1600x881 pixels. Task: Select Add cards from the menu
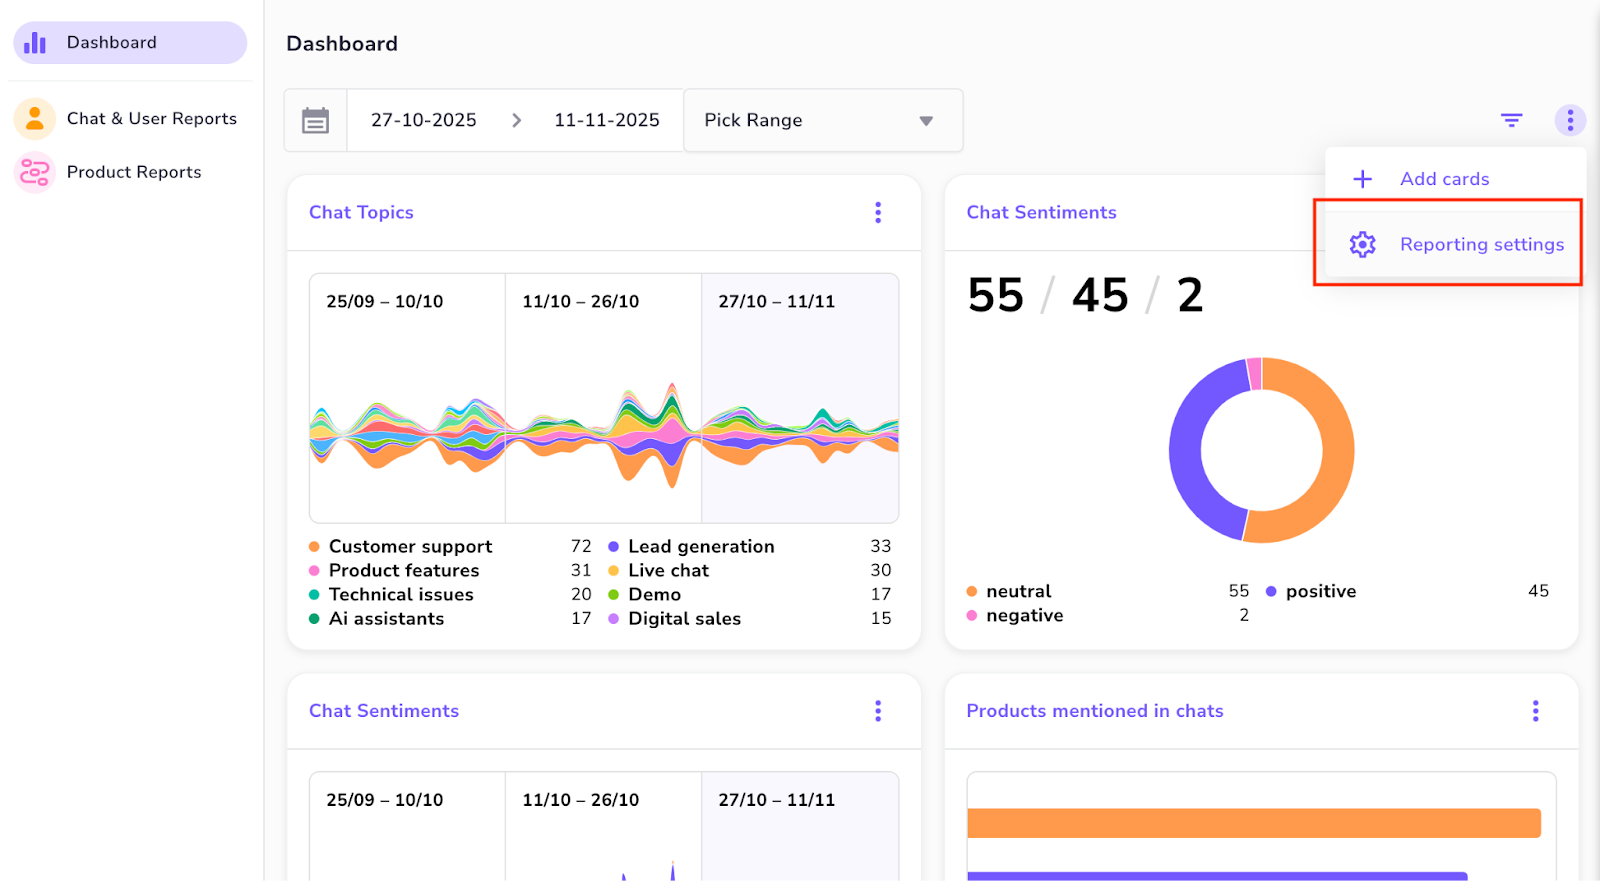[1444, 179]
